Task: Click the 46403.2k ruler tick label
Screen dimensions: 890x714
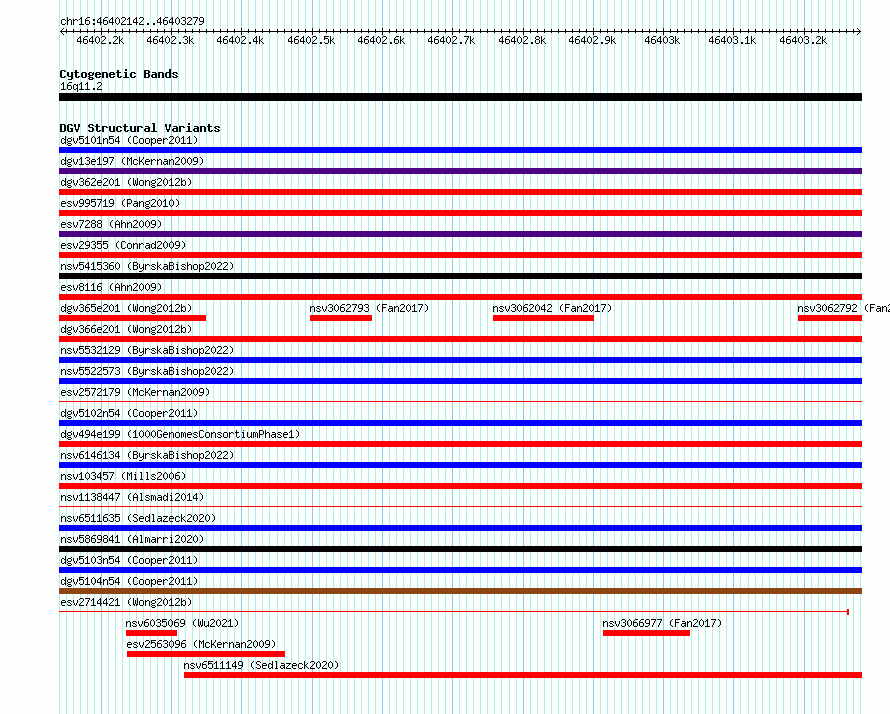Action: (803, 40)
